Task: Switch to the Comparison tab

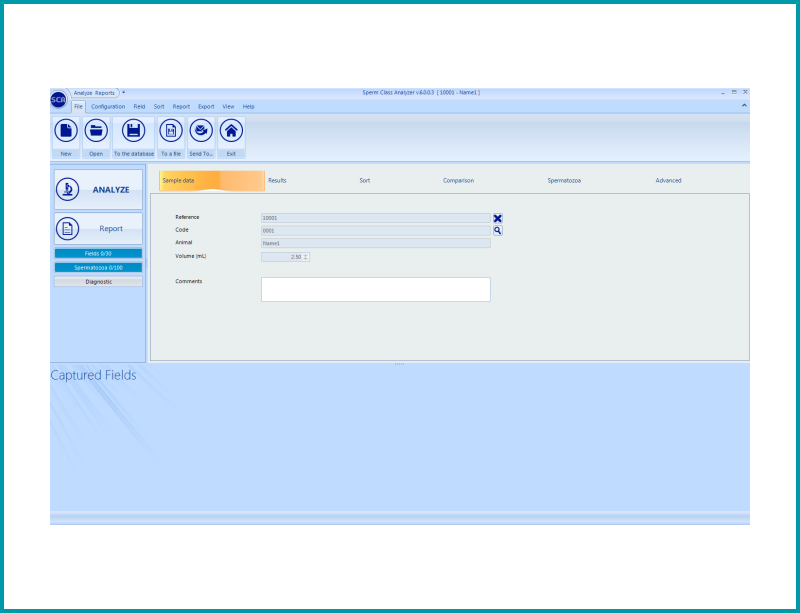Action: coord(458,181)
